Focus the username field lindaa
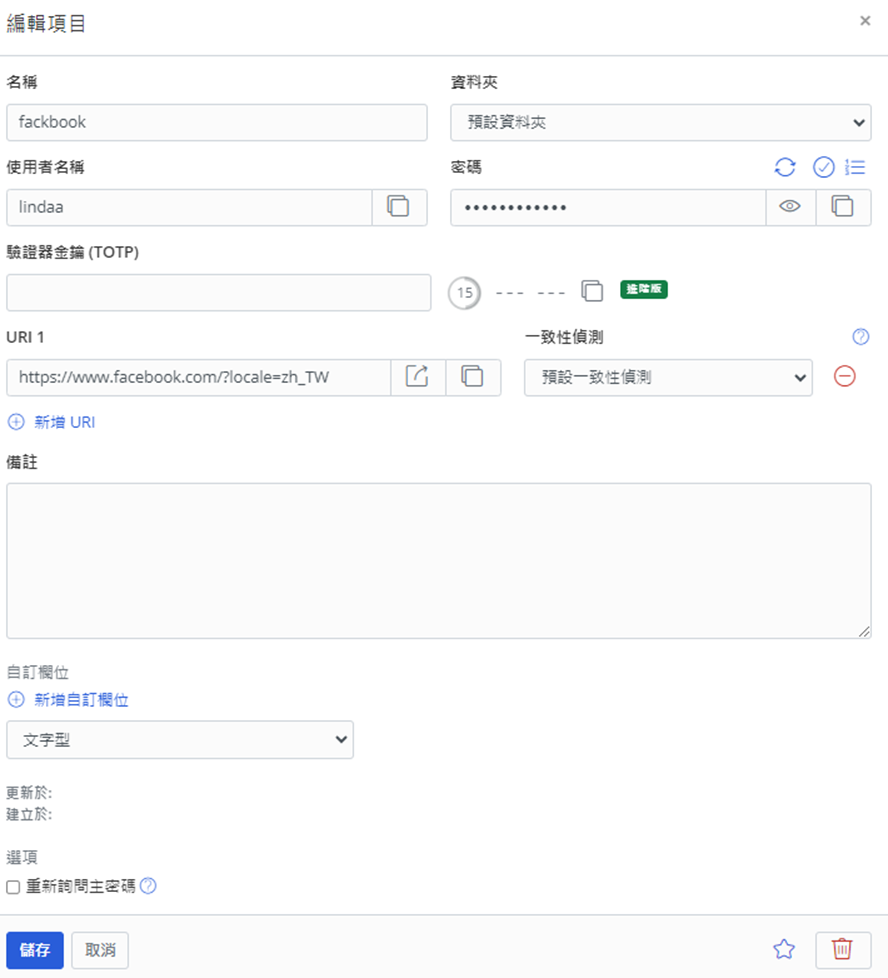888x978 pixels. coord(189,207)
